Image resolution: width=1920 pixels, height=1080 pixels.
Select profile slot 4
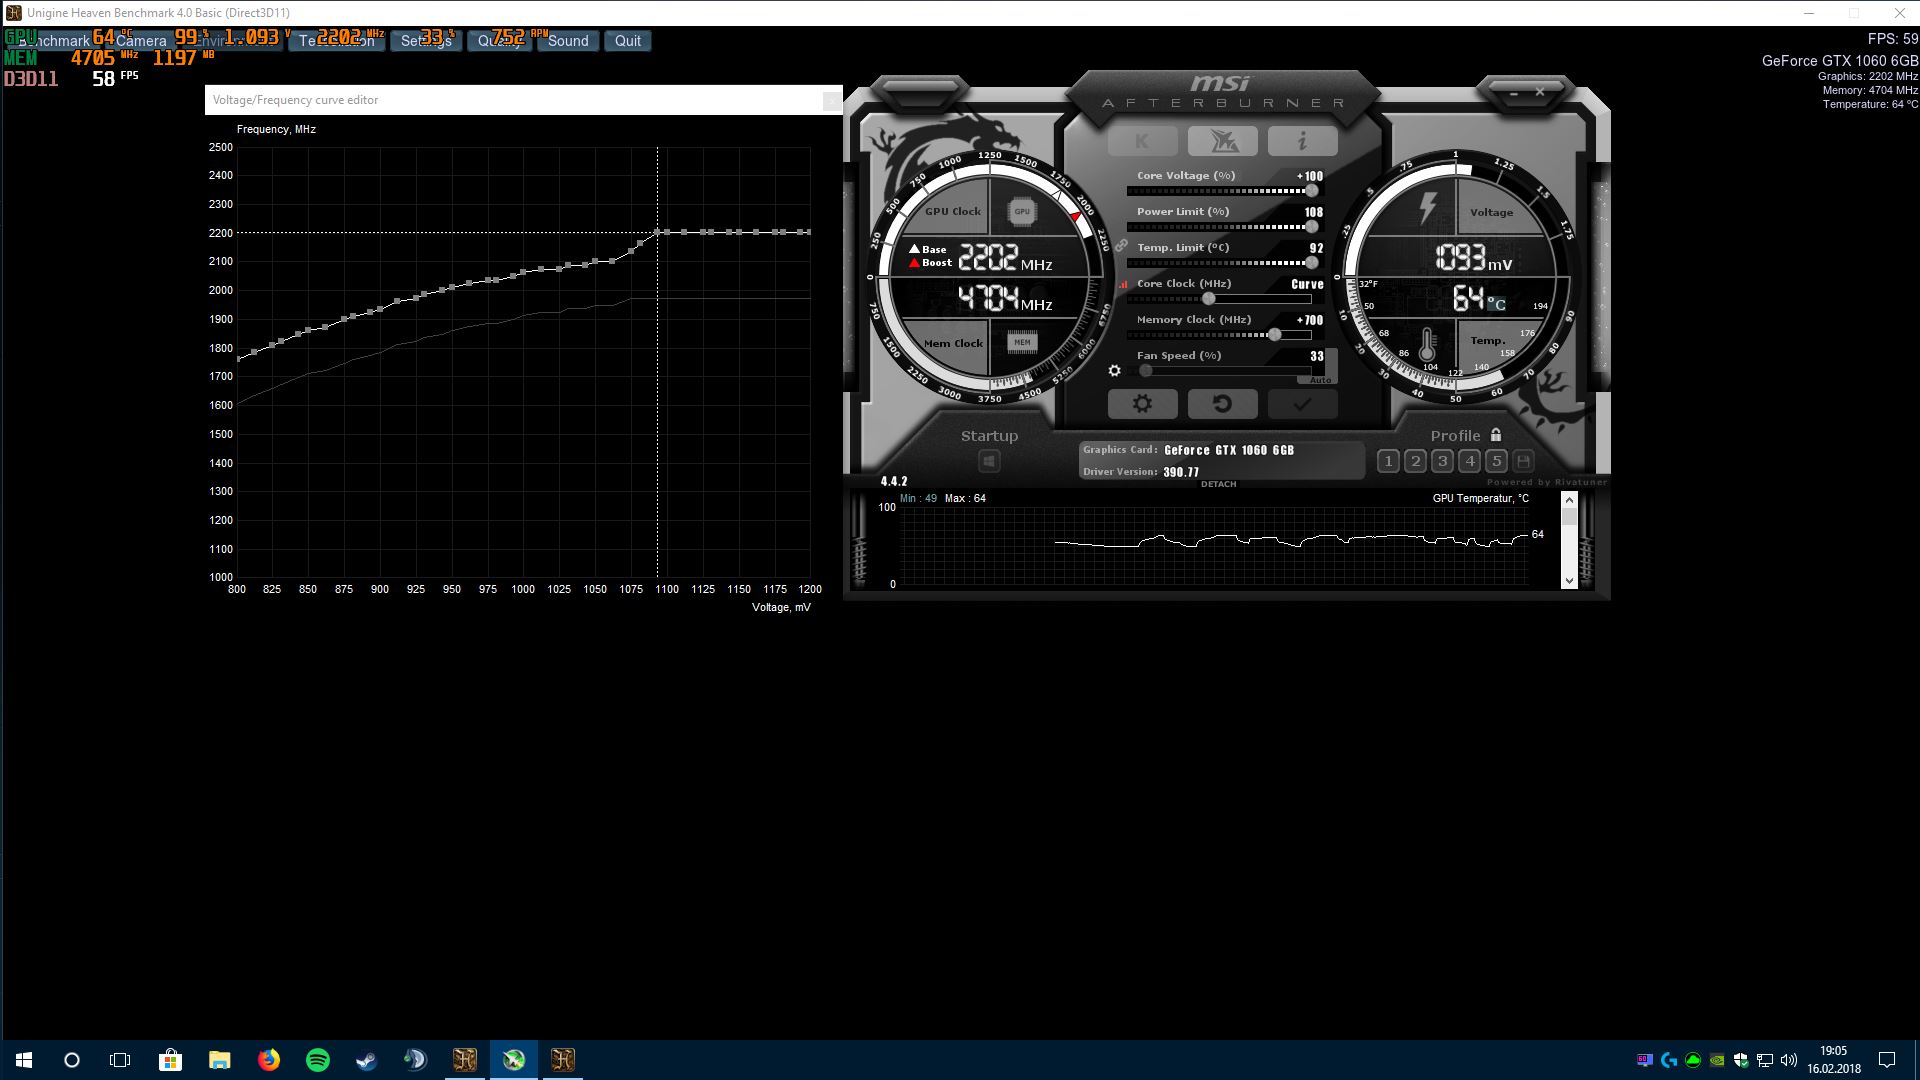(1469, 461)
